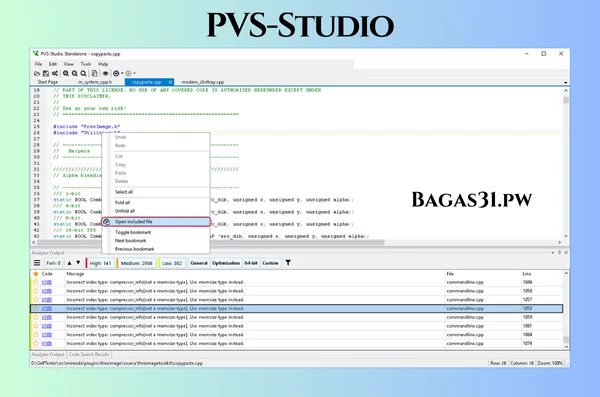Open tab list dropdown arrow at tab strip end
Image resolution: width=600 pixels, height=397 pixels.
click(x=566, y=82)
